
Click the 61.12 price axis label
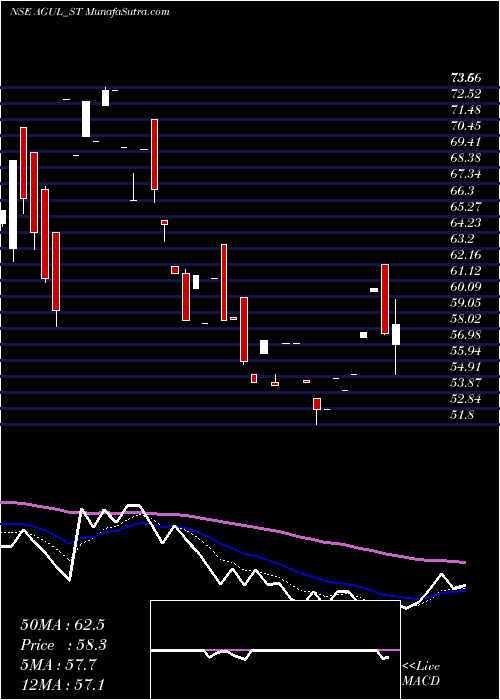(x=466, y=271)
